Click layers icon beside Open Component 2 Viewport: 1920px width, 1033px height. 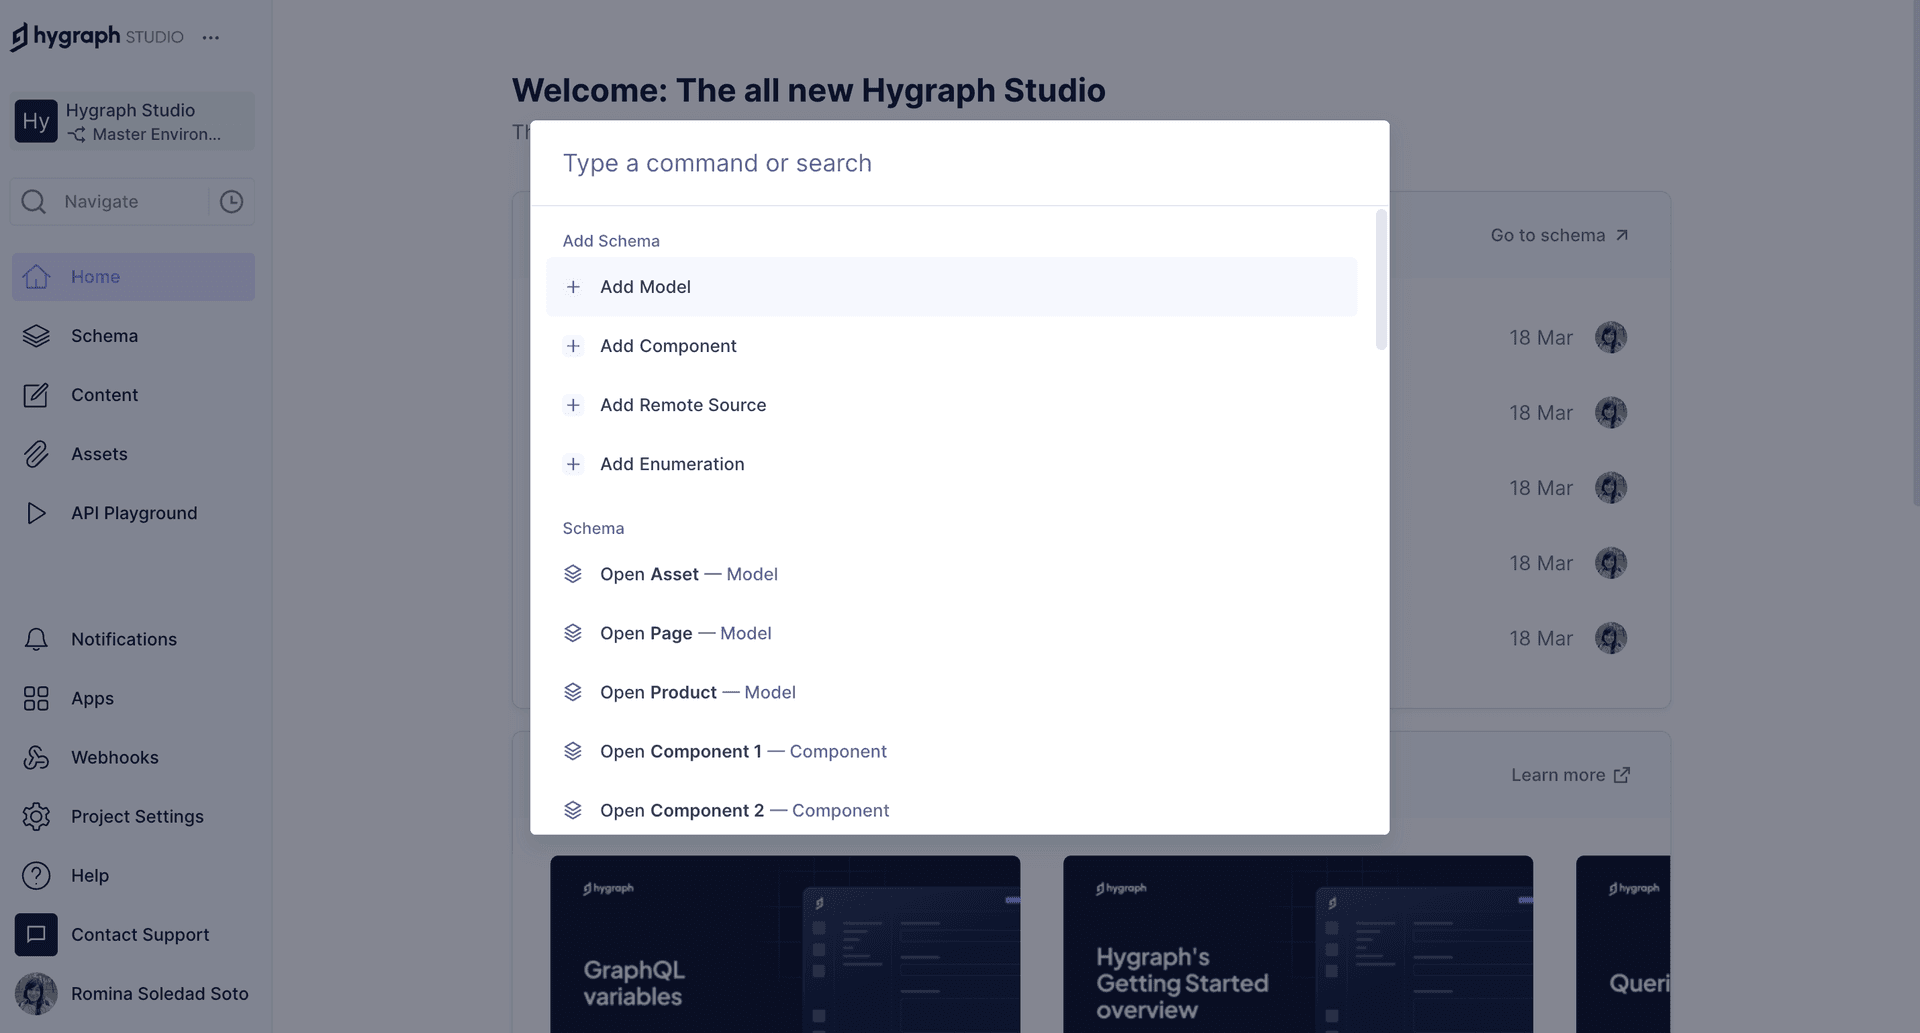[x=573, y=810]
